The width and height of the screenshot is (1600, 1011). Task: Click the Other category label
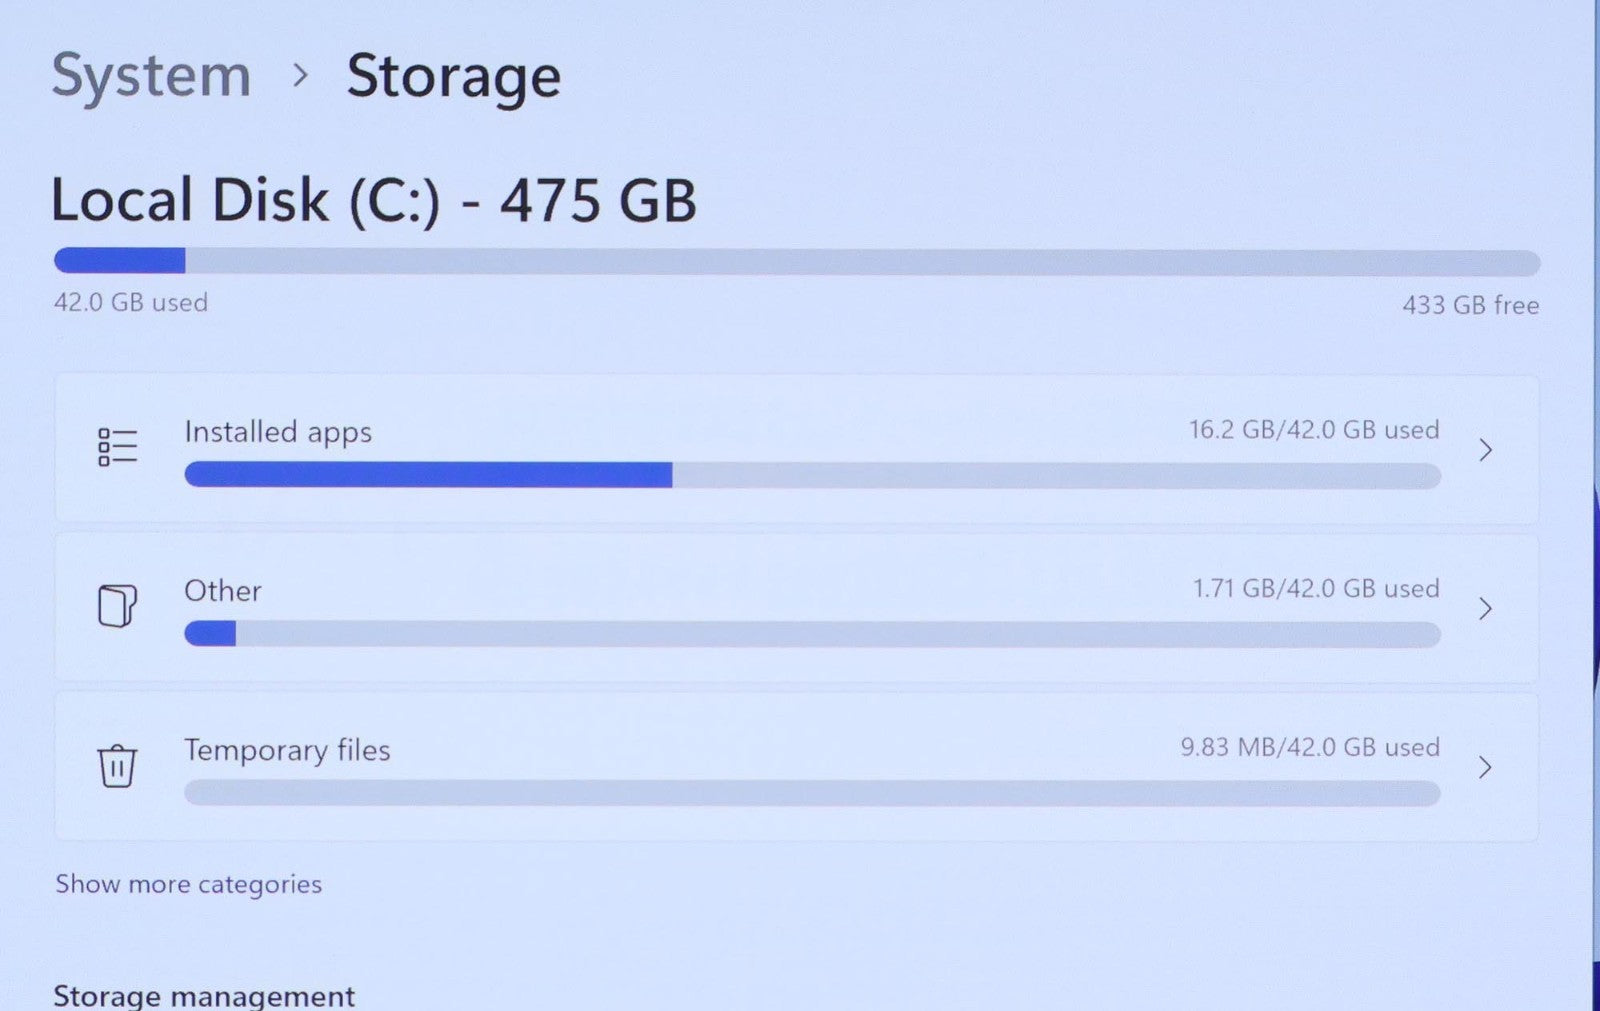pos(222,591)
